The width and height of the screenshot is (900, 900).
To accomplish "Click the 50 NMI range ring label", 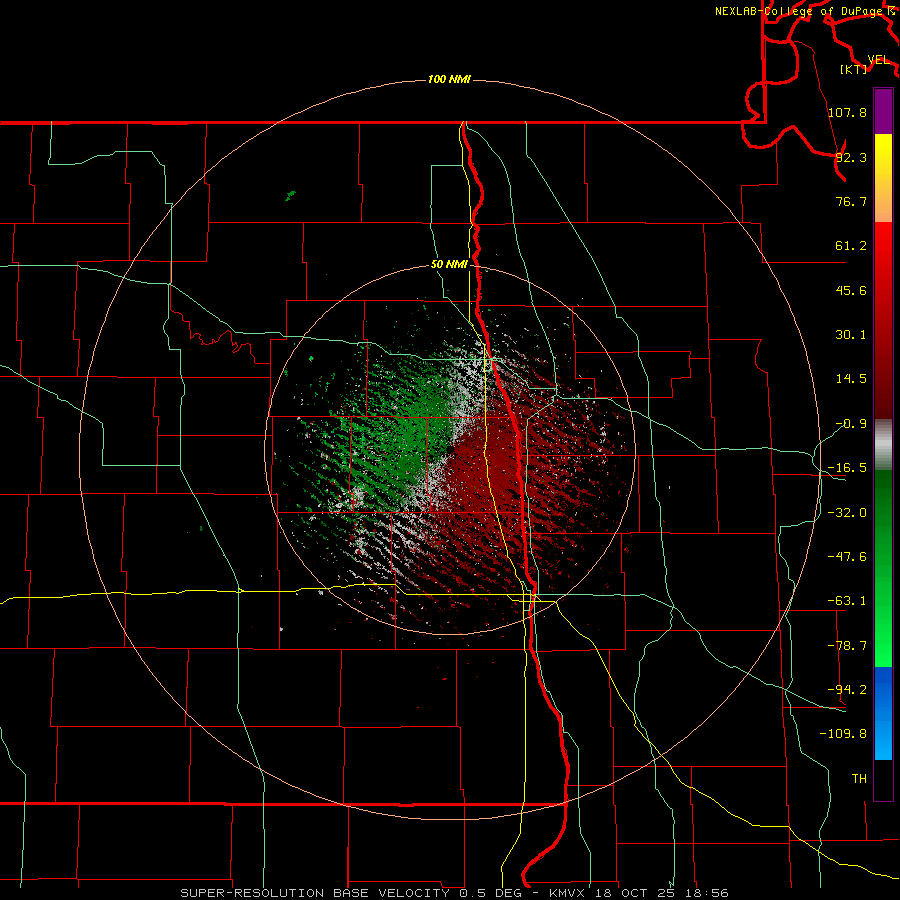I will tap(449, 264).
